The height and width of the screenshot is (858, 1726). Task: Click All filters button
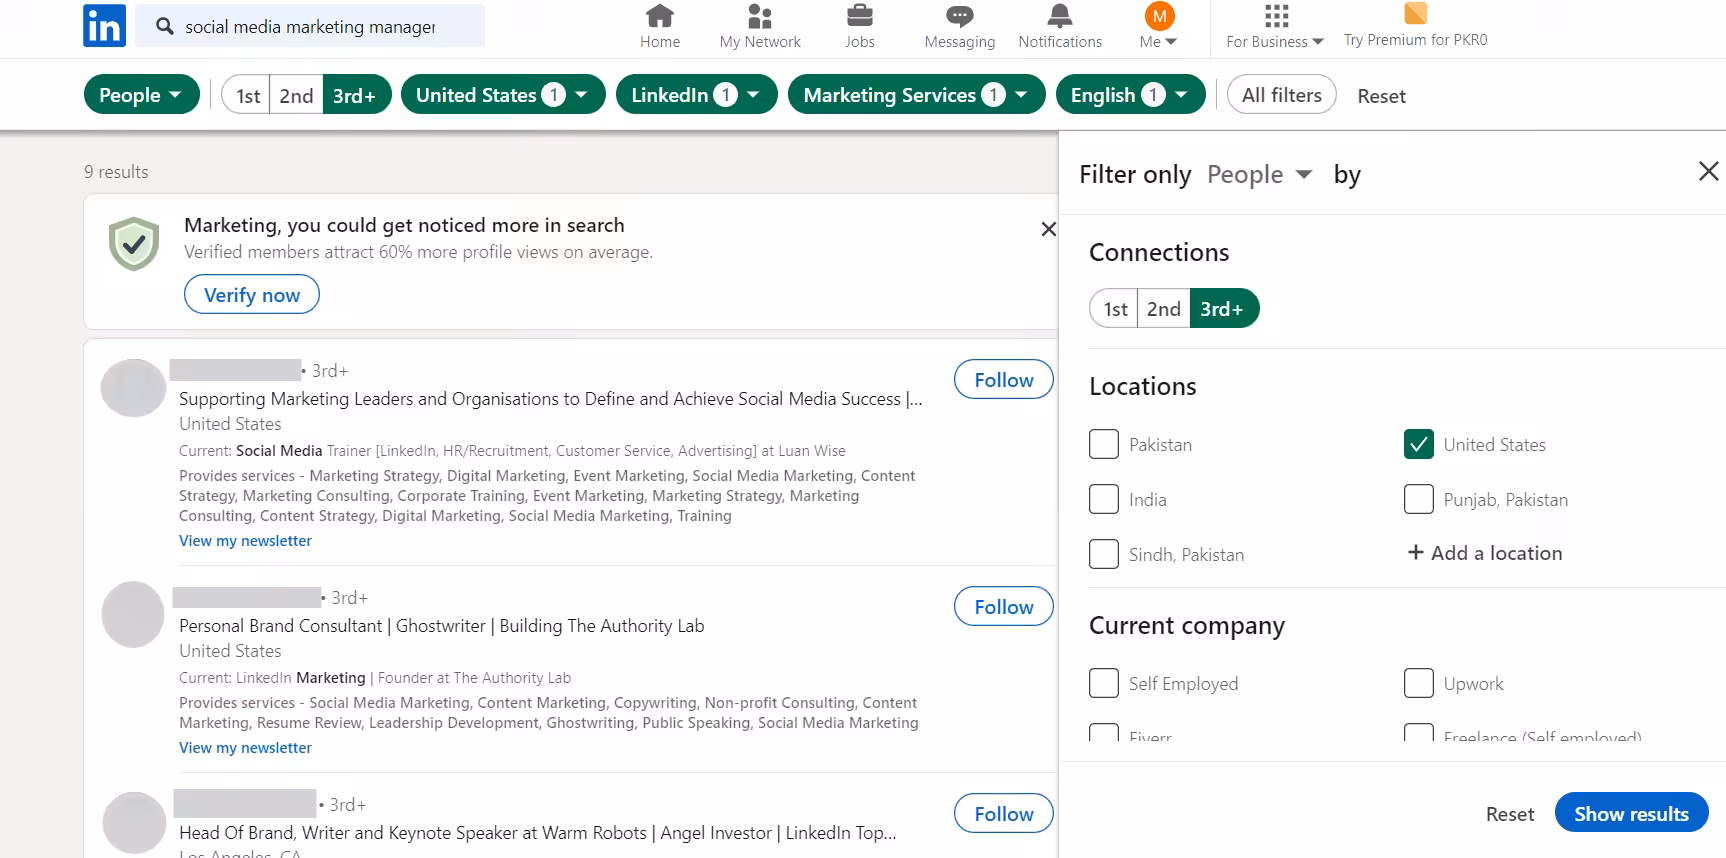click(1281, 95)
